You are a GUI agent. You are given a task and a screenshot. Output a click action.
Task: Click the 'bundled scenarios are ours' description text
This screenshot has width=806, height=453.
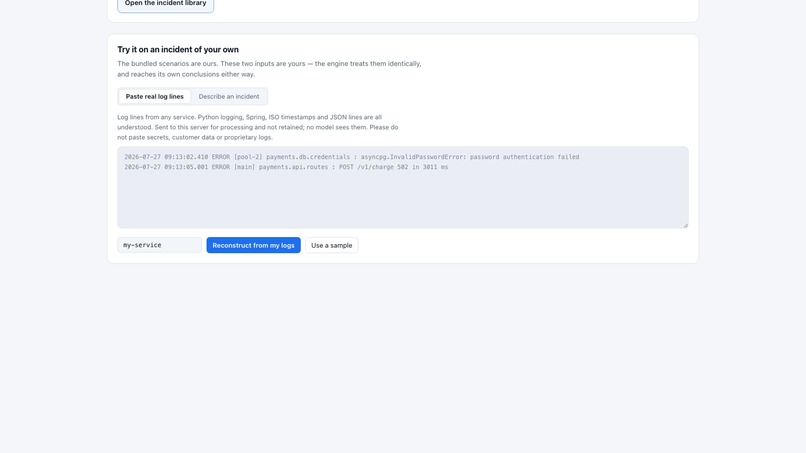click(269, 69)
